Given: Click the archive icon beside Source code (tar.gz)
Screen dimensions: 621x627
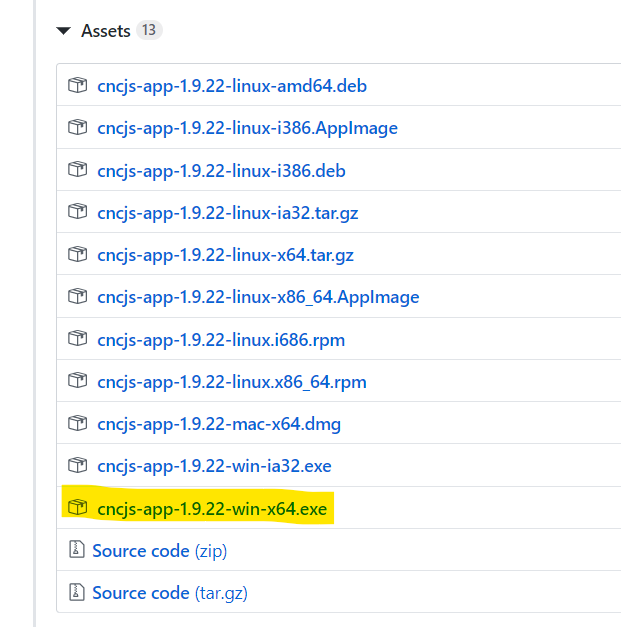Looking at the screenshot, I should (77, 593).
